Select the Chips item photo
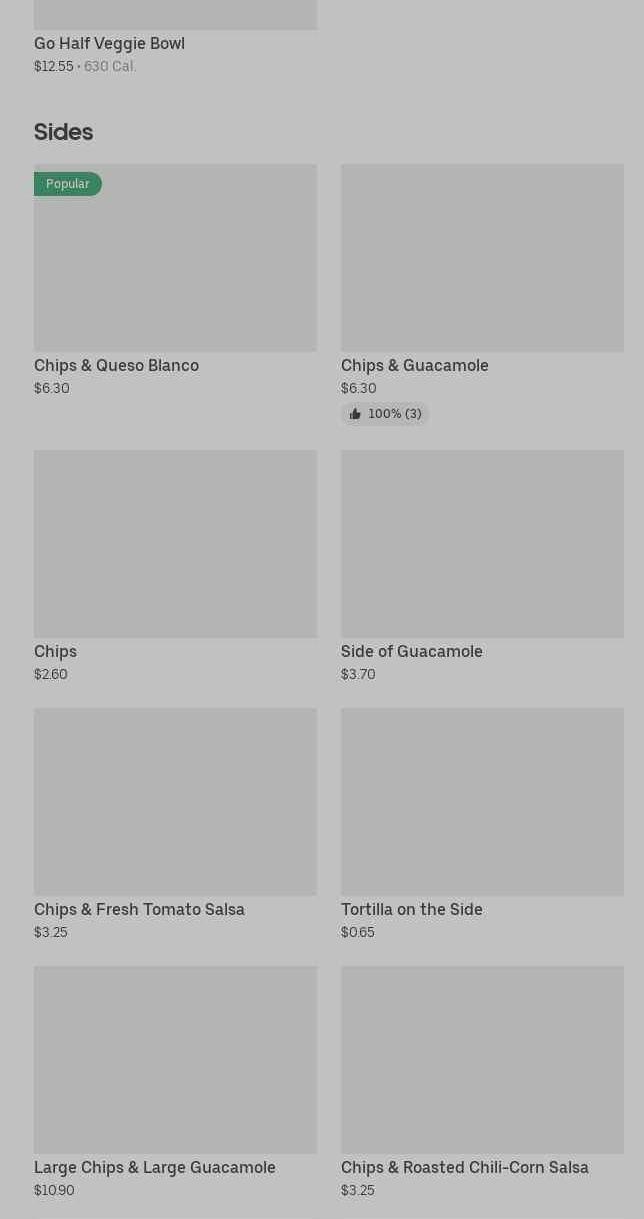 [175, 544]
